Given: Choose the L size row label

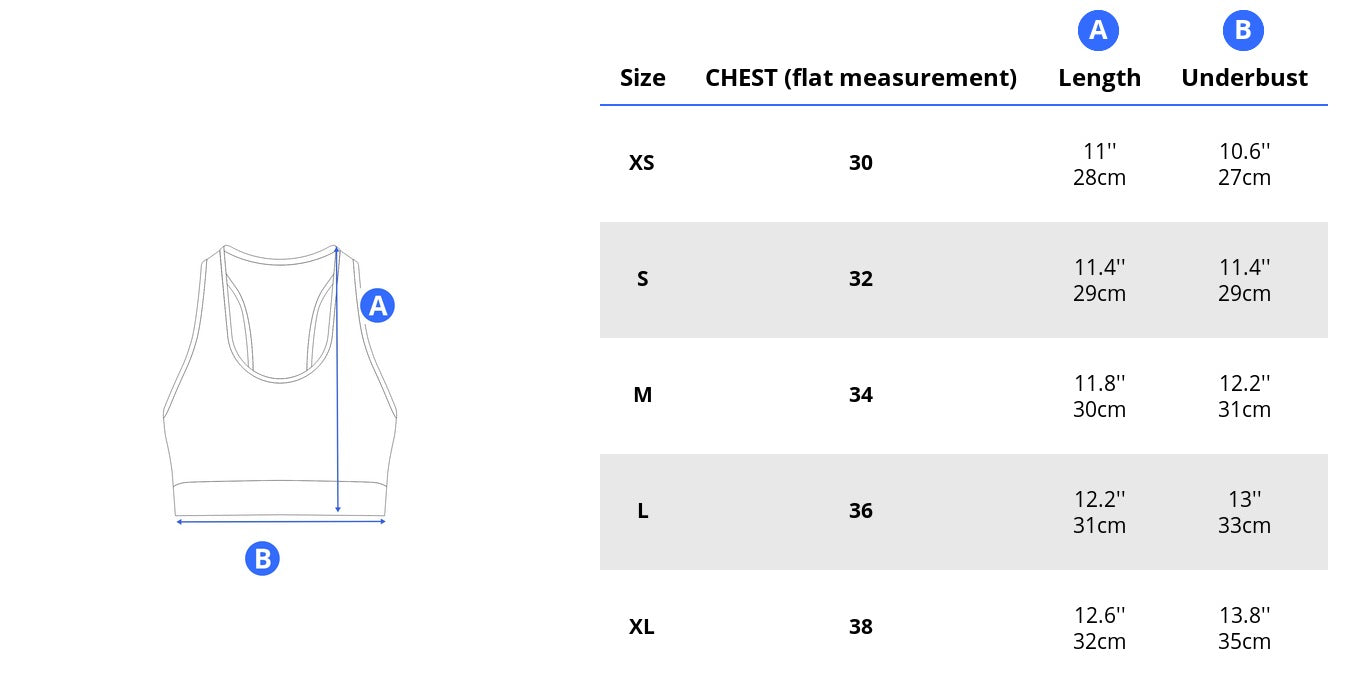Looking at the screenshot, I should [x=642, y=511].
